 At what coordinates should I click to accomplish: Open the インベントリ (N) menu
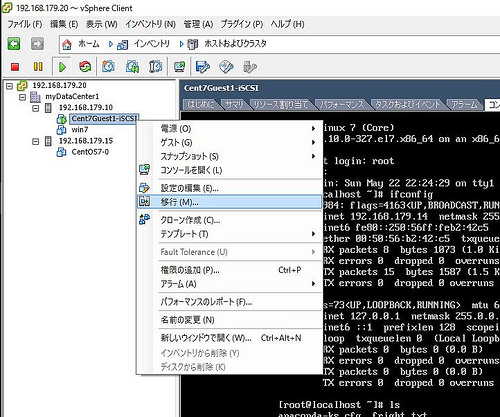pos(150,24)
